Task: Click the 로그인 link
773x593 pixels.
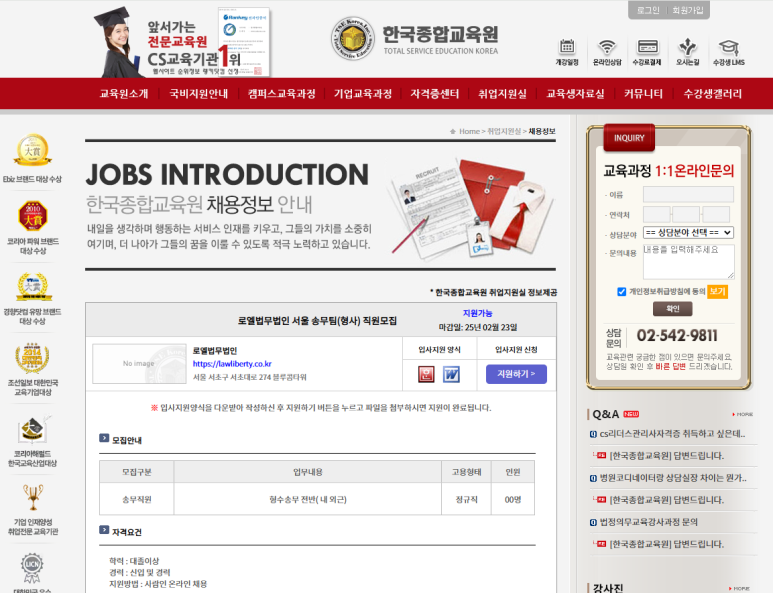Action: [648, 10]
